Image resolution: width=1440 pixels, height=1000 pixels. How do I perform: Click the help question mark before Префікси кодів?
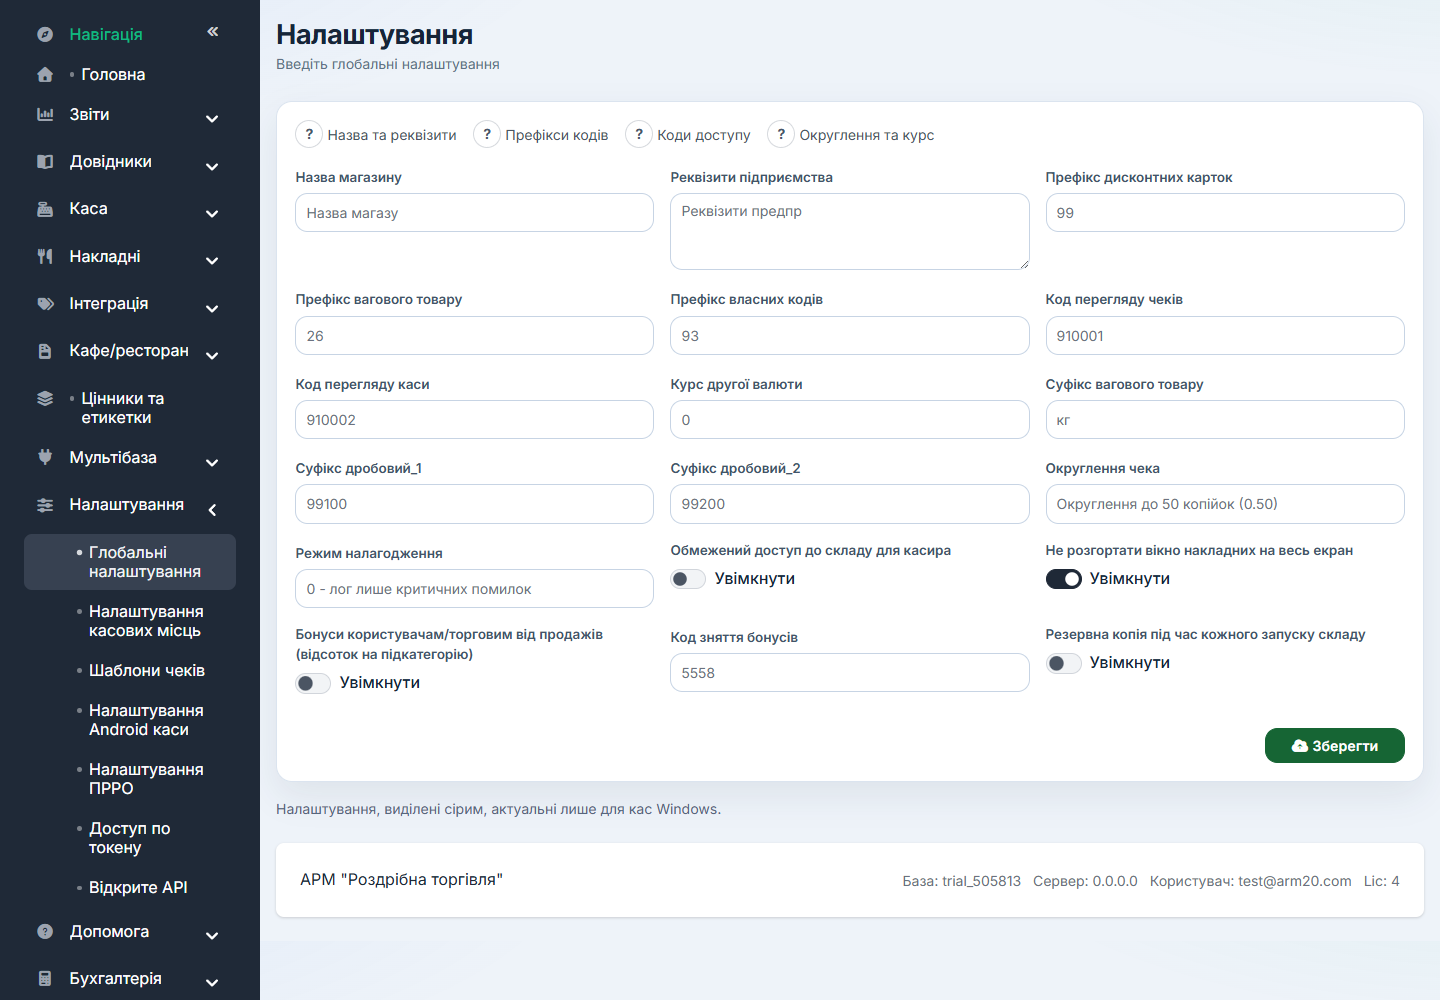click(x=487, y=134)
